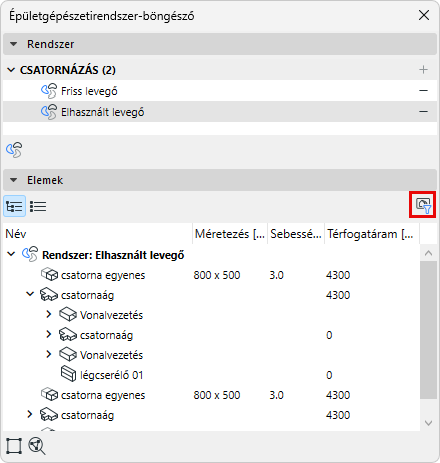This screenshot has height=463, width=440.
Task: Expand the nested csatornaág with value 0
Action: (49, 334)
